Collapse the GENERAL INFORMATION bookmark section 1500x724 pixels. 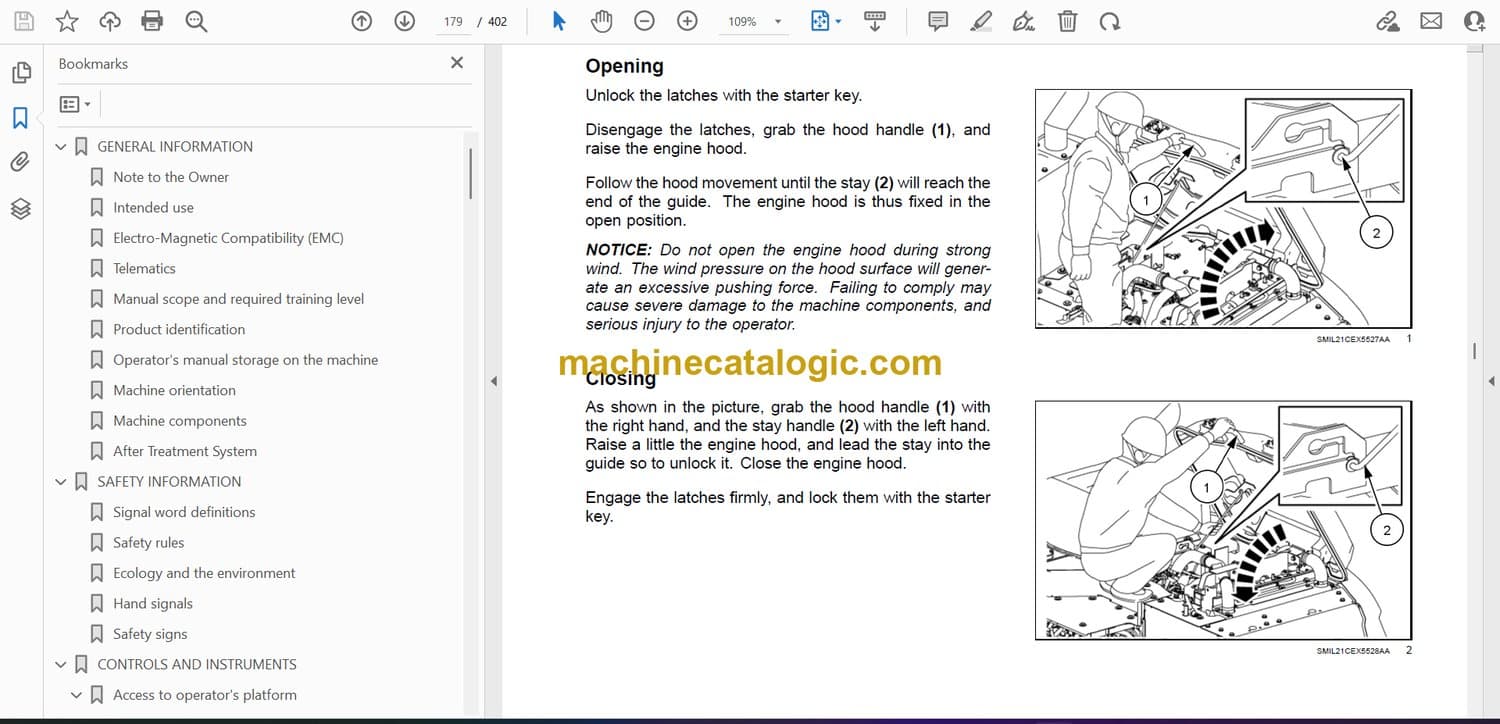(x=61, y=147)
